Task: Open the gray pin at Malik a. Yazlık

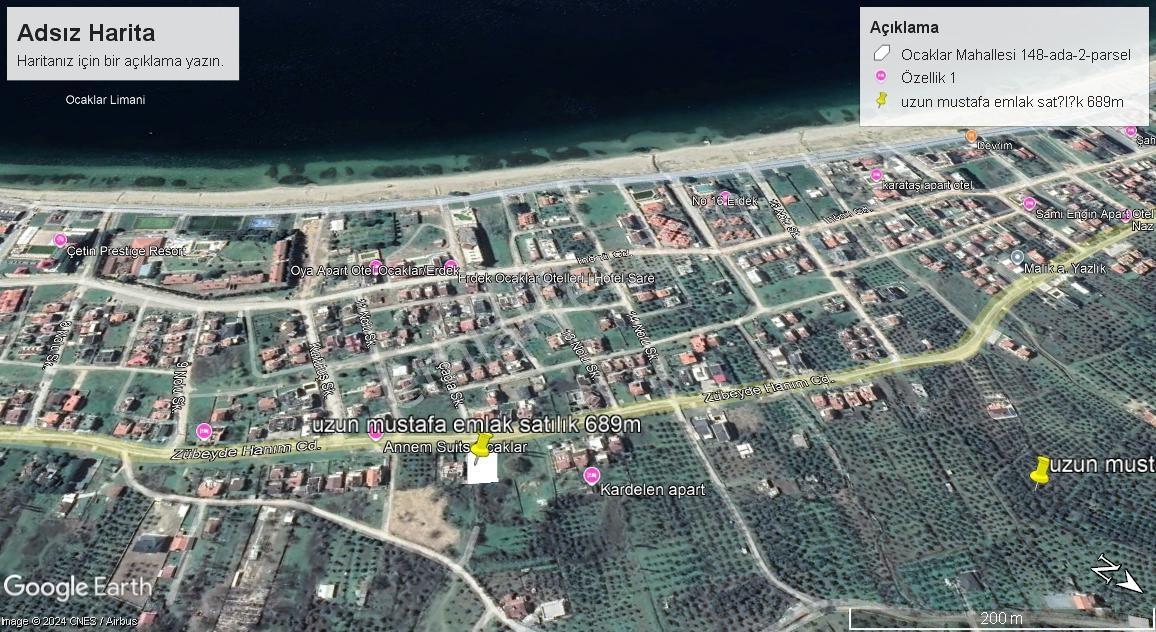Action: (x=1017, y=257)
